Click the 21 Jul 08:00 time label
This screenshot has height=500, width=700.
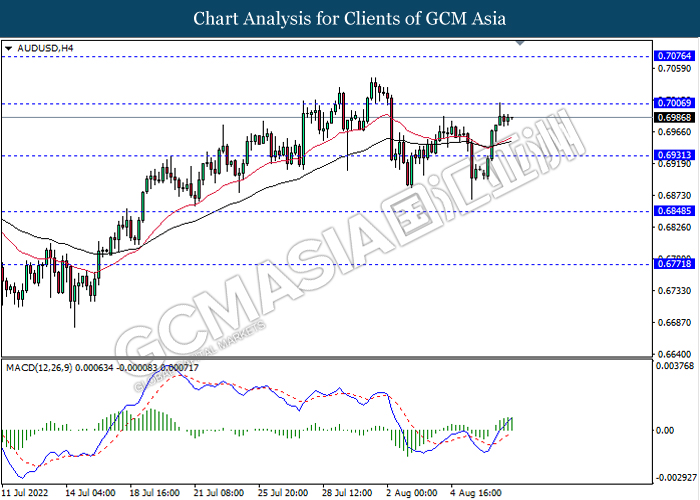tap(219, 493)
